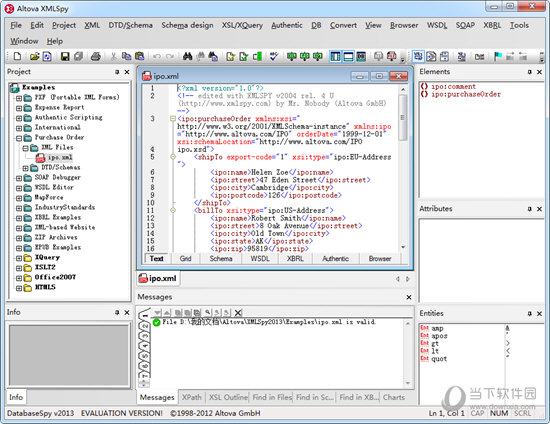The image size is (550, 424).
Task: Click the amp entity icon in Entities
Action: coord(424,328)
